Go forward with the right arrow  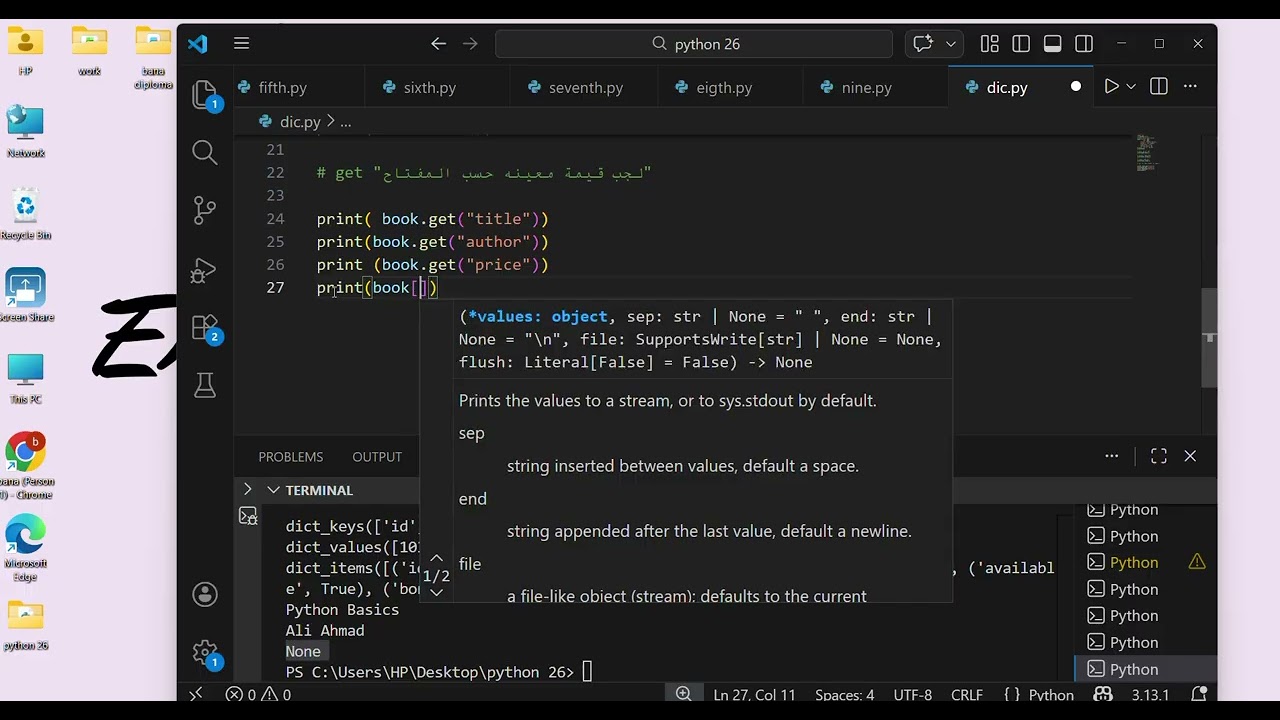click(x=470, y=44)
